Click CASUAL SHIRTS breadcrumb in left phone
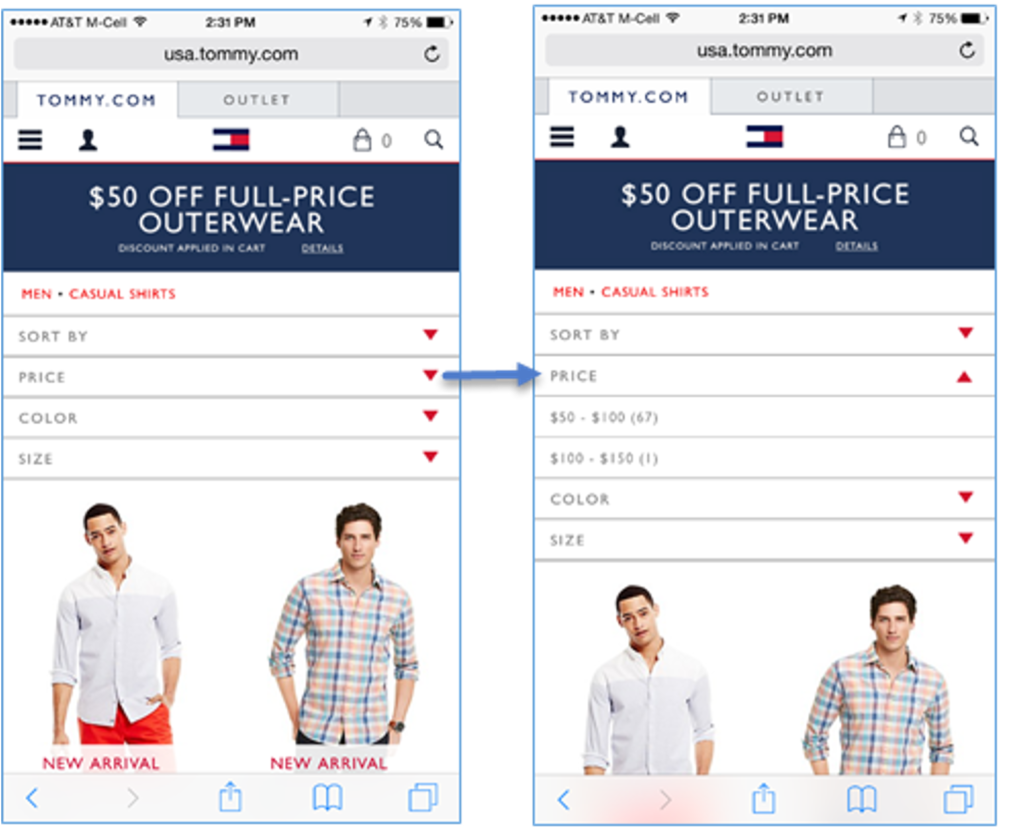The image size is (1024, 830). tap(122, 294)
